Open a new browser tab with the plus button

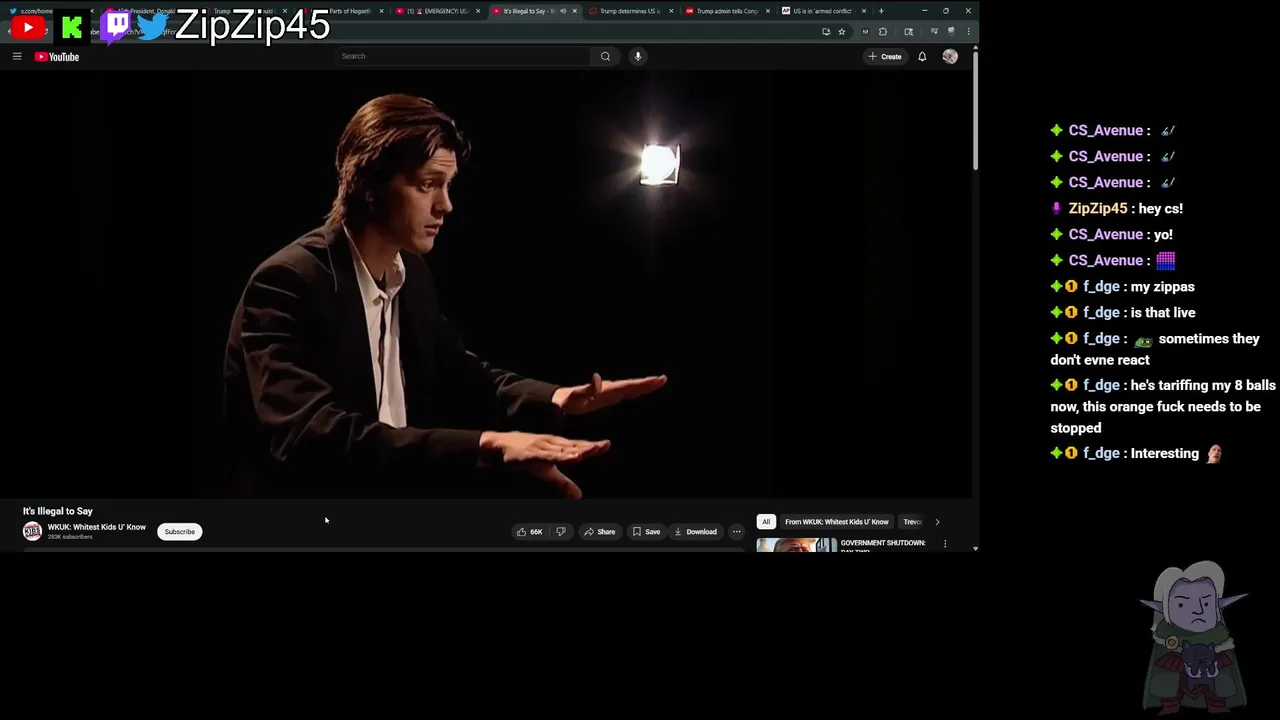(881, 11)
